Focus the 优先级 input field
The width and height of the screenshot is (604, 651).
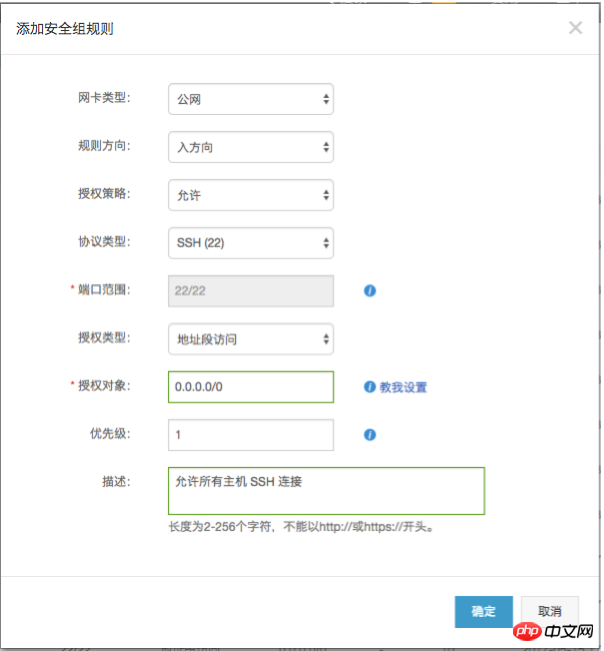[x=251, y=435]
